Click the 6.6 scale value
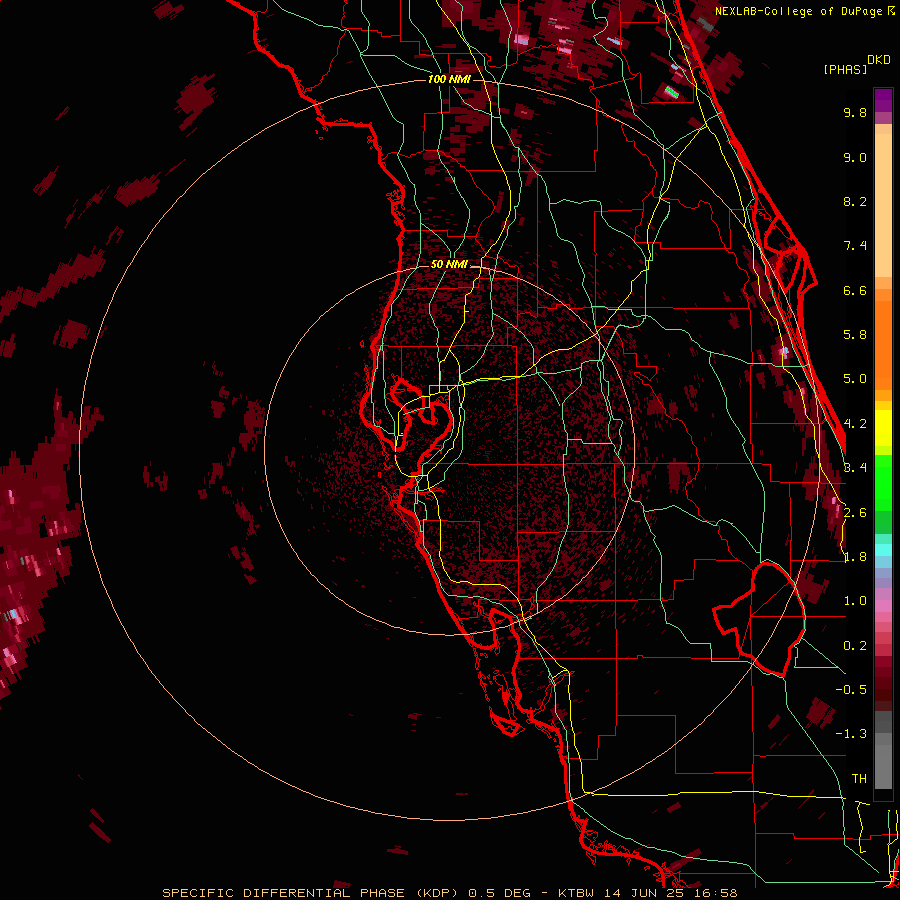 click(x=855, y=290)
